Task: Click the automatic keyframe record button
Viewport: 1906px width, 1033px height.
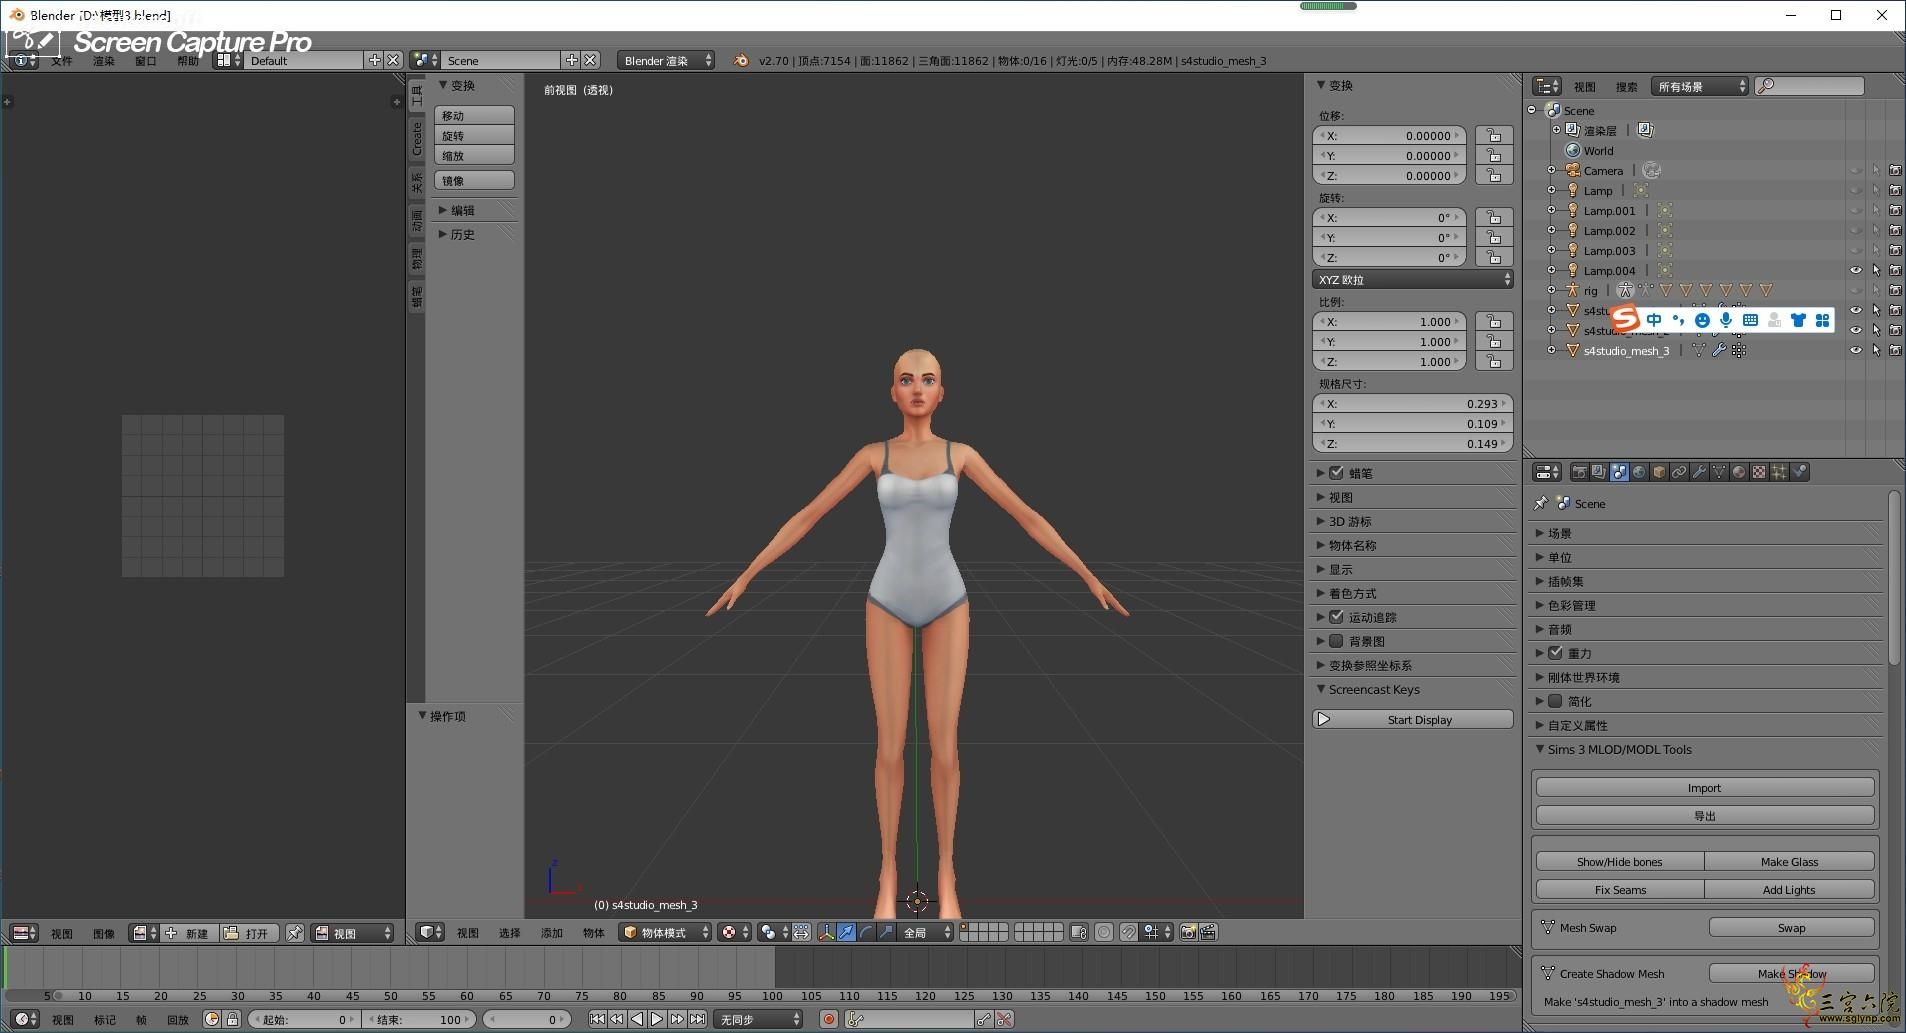Action: tap(828, 1019)
